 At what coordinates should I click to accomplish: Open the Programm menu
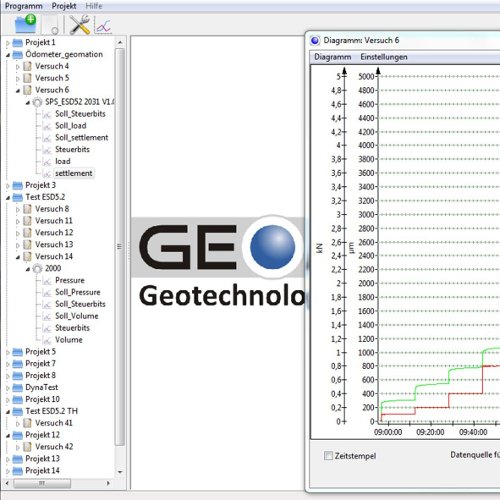[24, 6]
